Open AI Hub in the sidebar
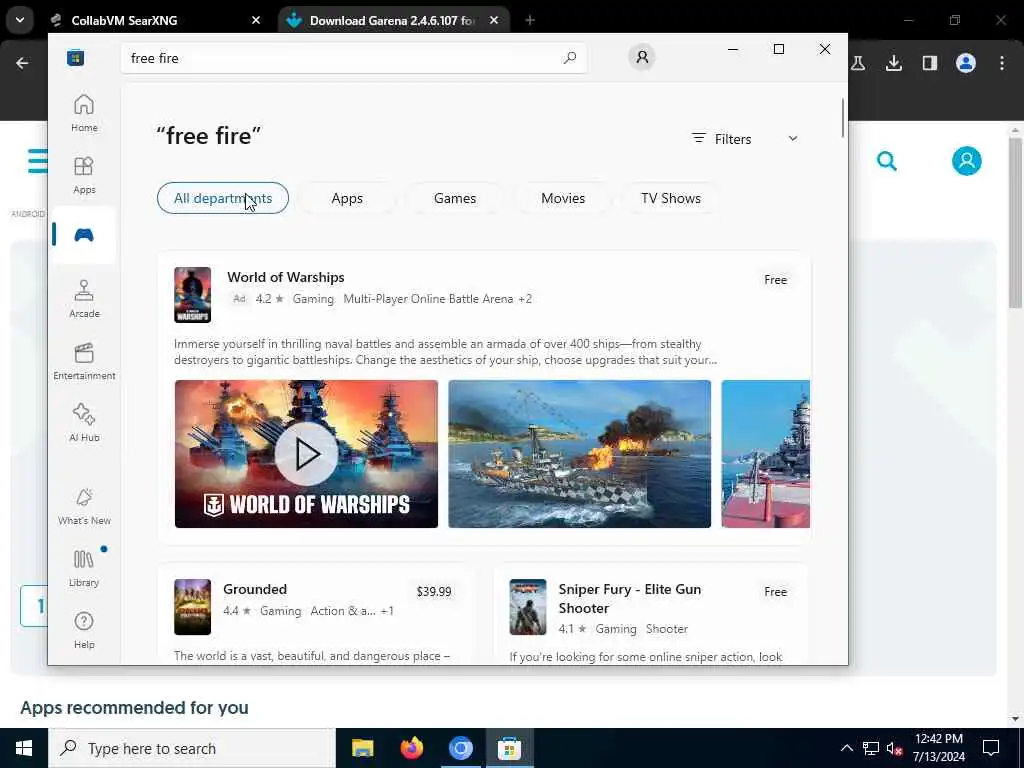The height and width of the screenshot is (768, 1024). click(84, 423)
